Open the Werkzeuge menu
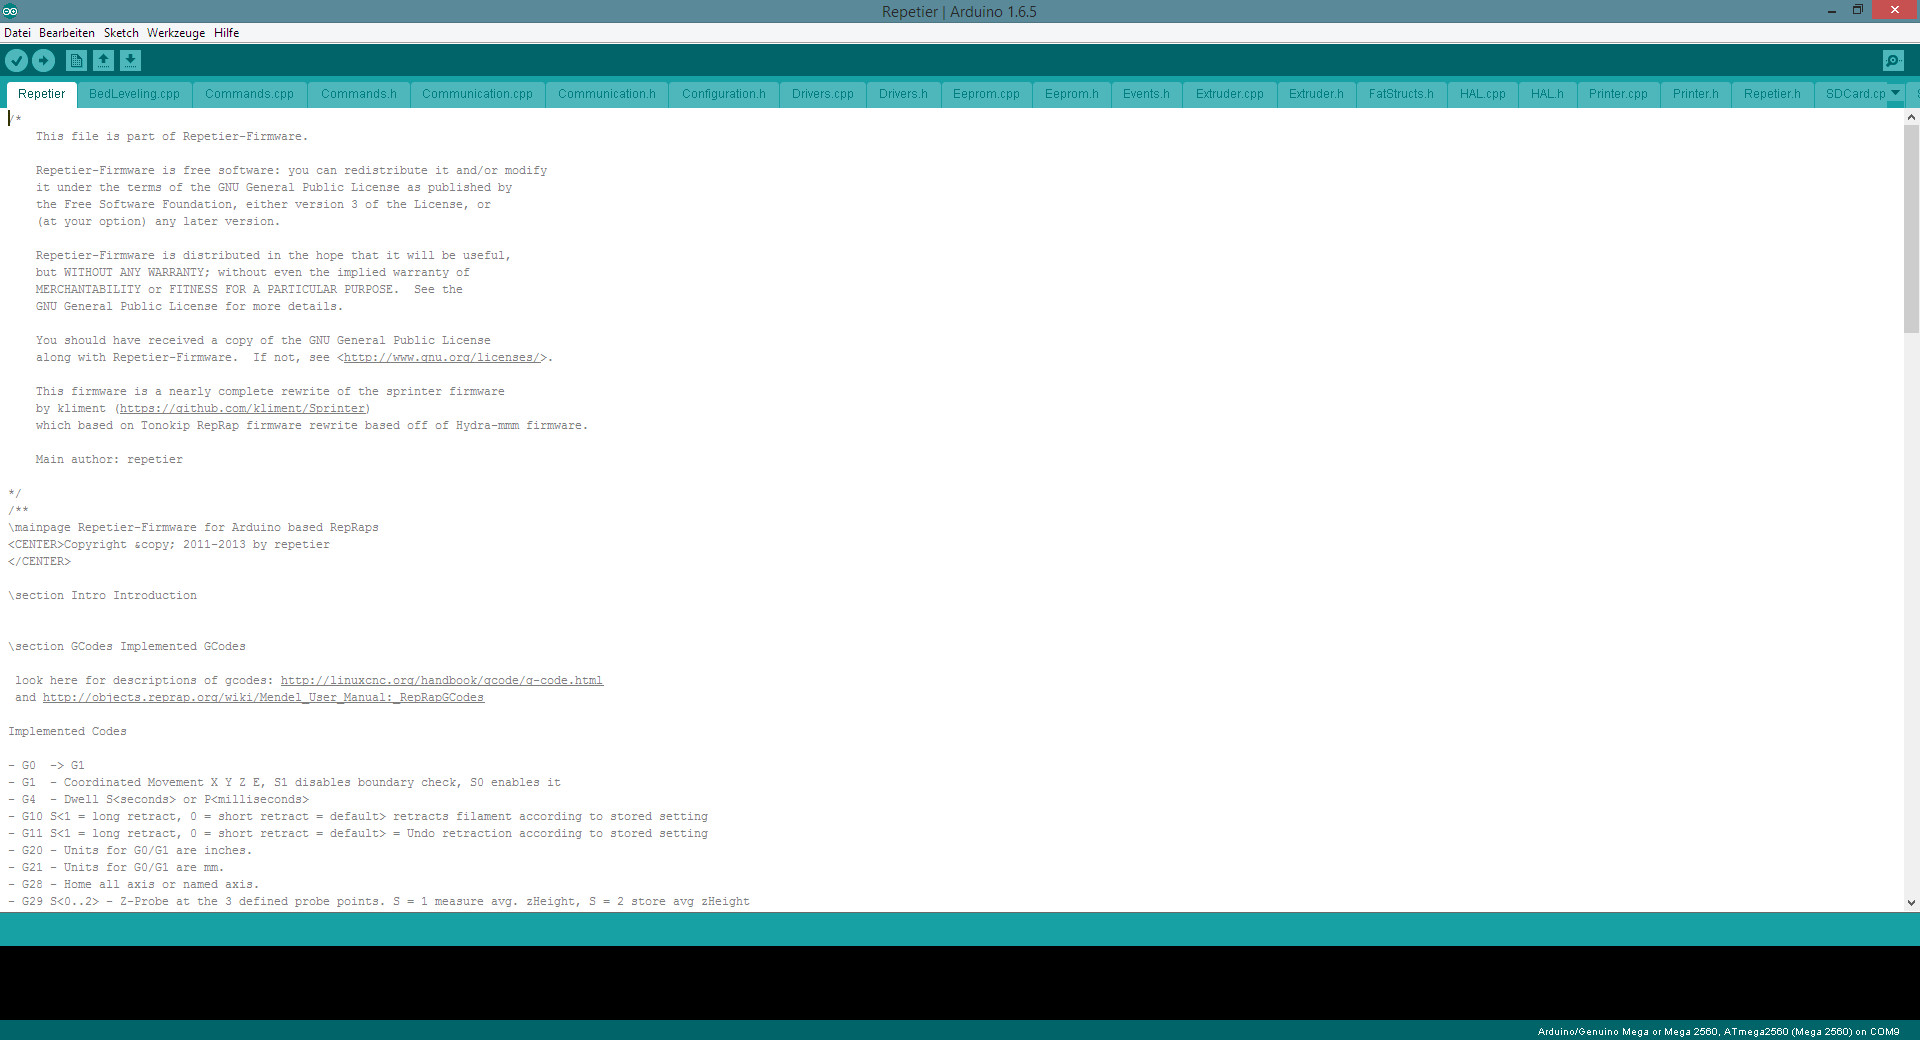The width and height of the screenshot is (1920, 1040). tap(176, 33)
